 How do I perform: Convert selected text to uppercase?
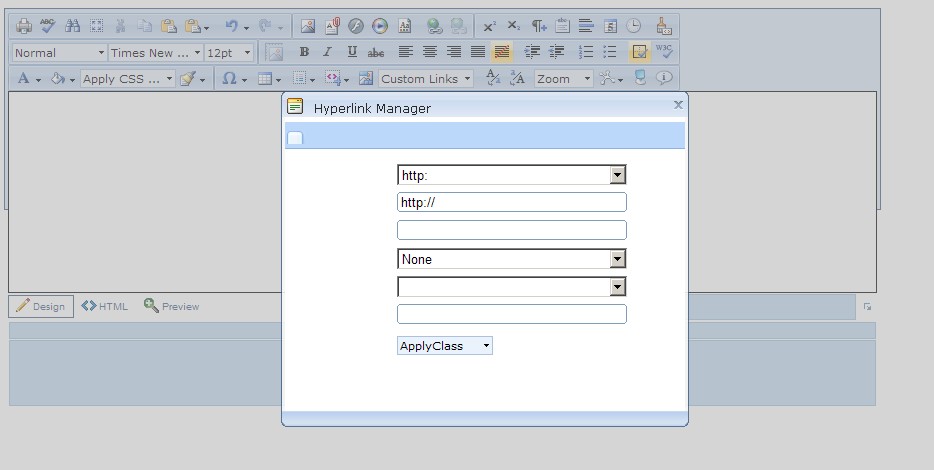517,78
